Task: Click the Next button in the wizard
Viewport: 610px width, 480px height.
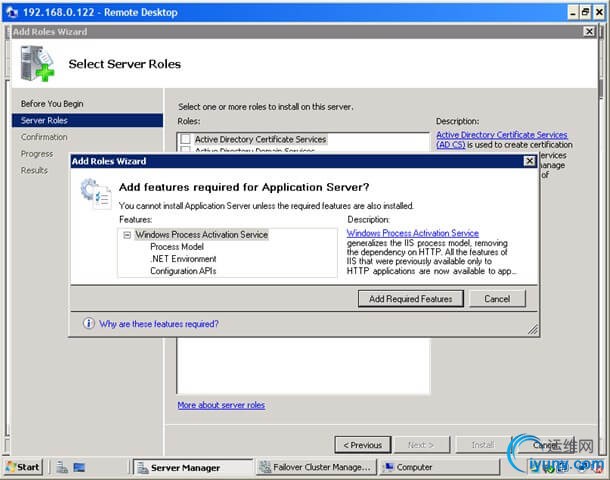Action: coord(422,445)
